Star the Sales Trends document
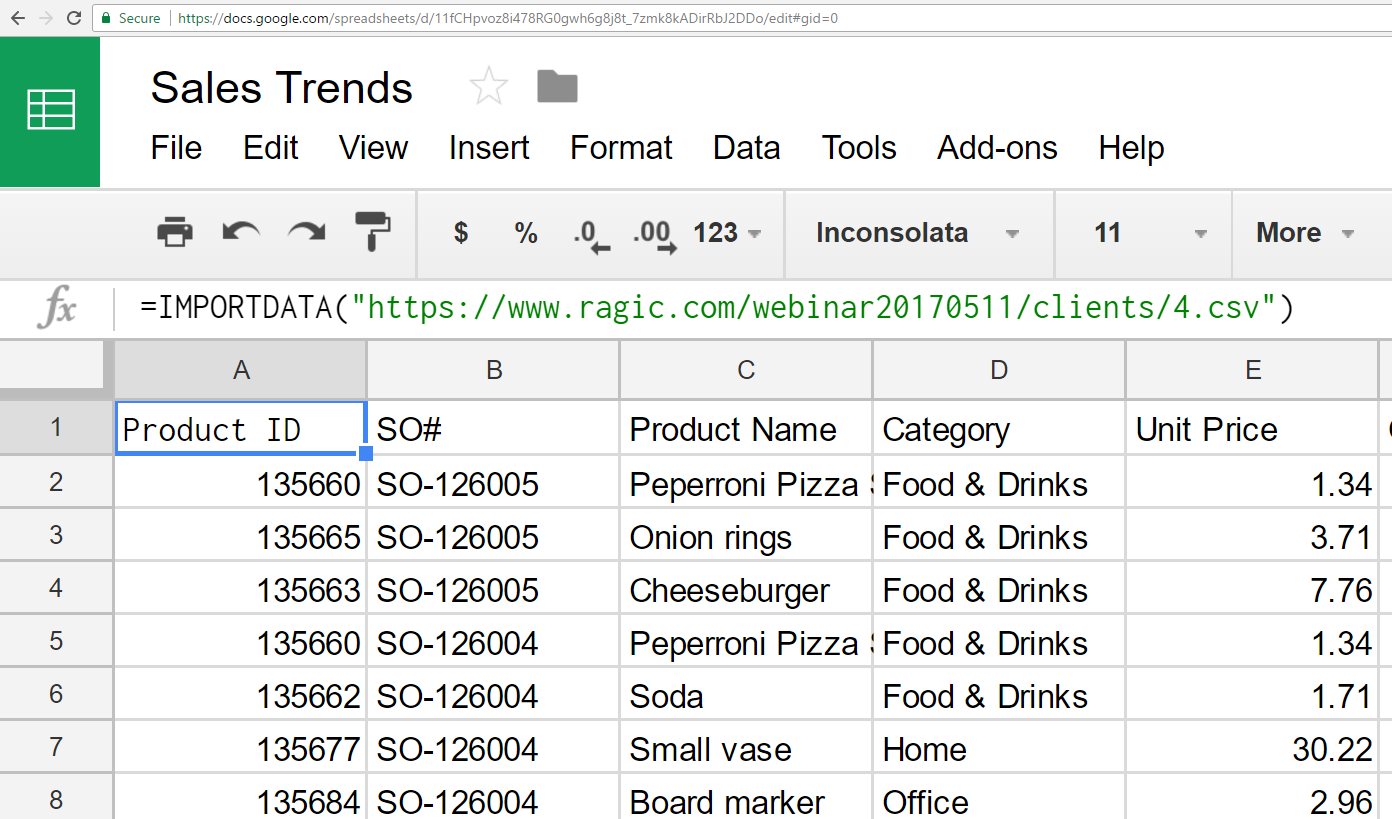Image resolution: width=1392 pixels, height=819 pixels. [489, 87]
